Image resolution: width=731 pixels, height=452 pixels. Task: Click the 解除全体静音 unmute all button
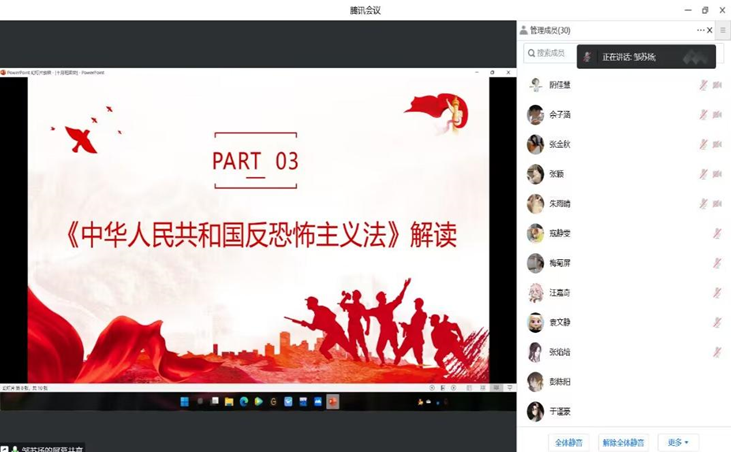623,442
